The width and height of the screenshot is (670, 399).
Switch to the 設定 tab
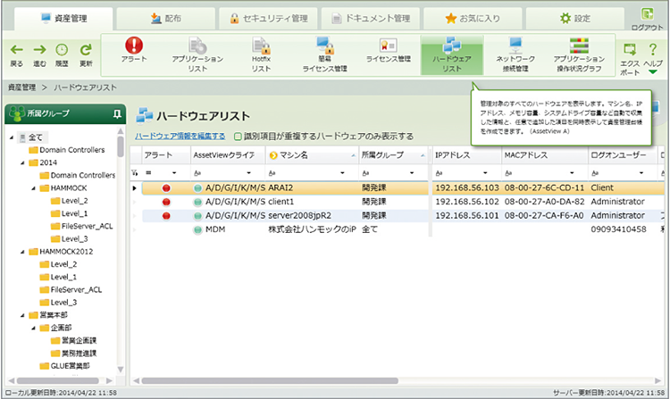[x=575, y=18]
